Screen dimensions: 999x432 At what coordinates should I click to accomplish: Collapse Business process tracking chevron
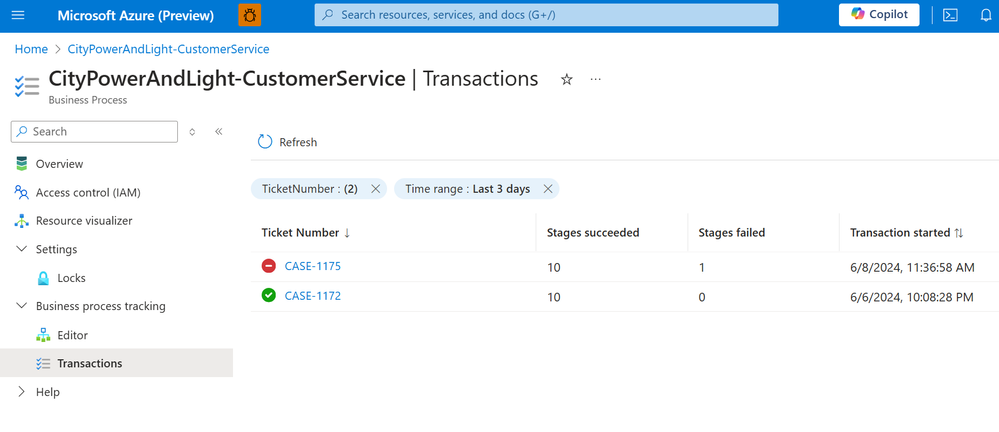[x=22, y=306]
